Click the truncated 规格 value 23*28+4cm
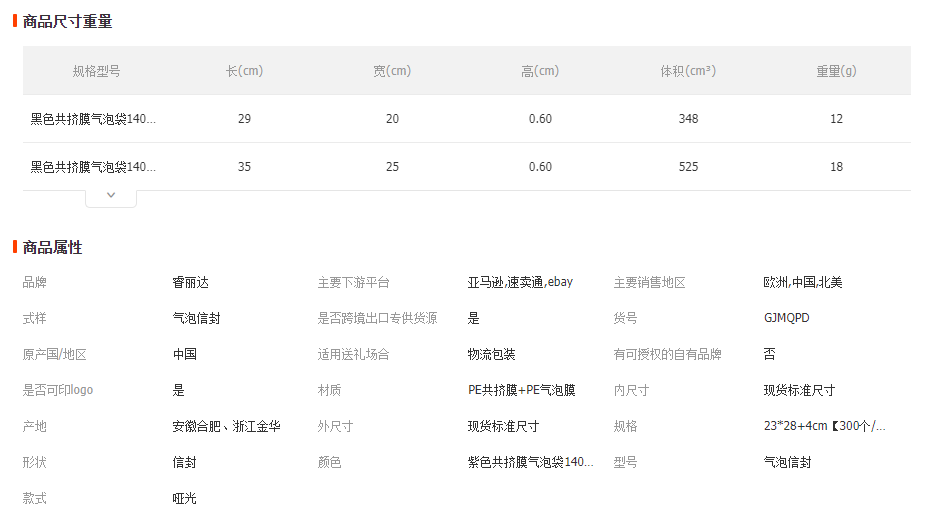The image size is (932, 519). 824,426
